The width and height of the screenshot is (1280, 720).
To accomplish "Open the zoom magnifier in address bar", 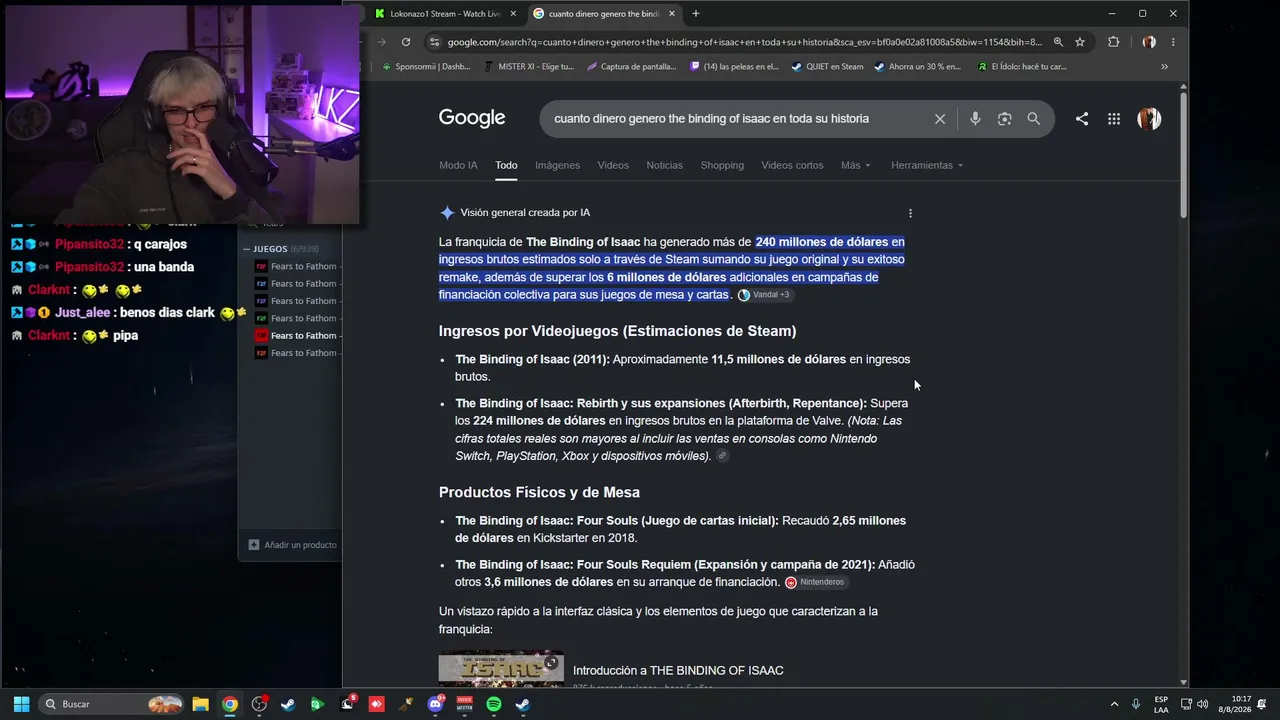I will 1058,42.
